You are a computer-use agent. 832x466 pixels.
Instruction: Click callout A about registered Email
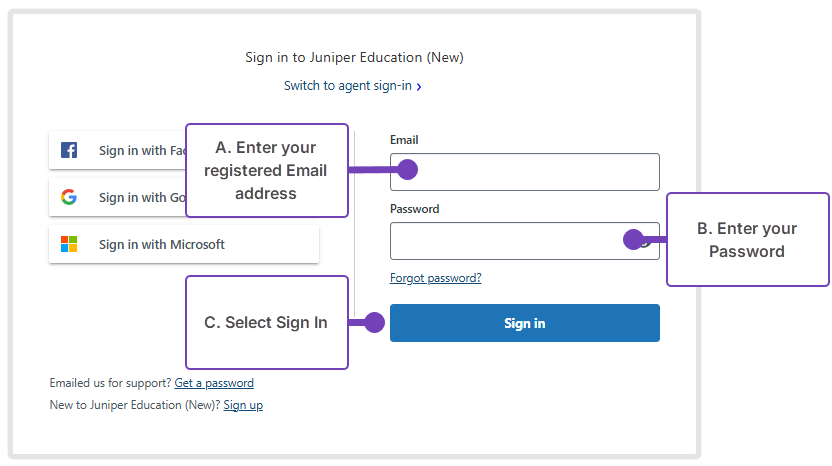click(x=267, y=170)
